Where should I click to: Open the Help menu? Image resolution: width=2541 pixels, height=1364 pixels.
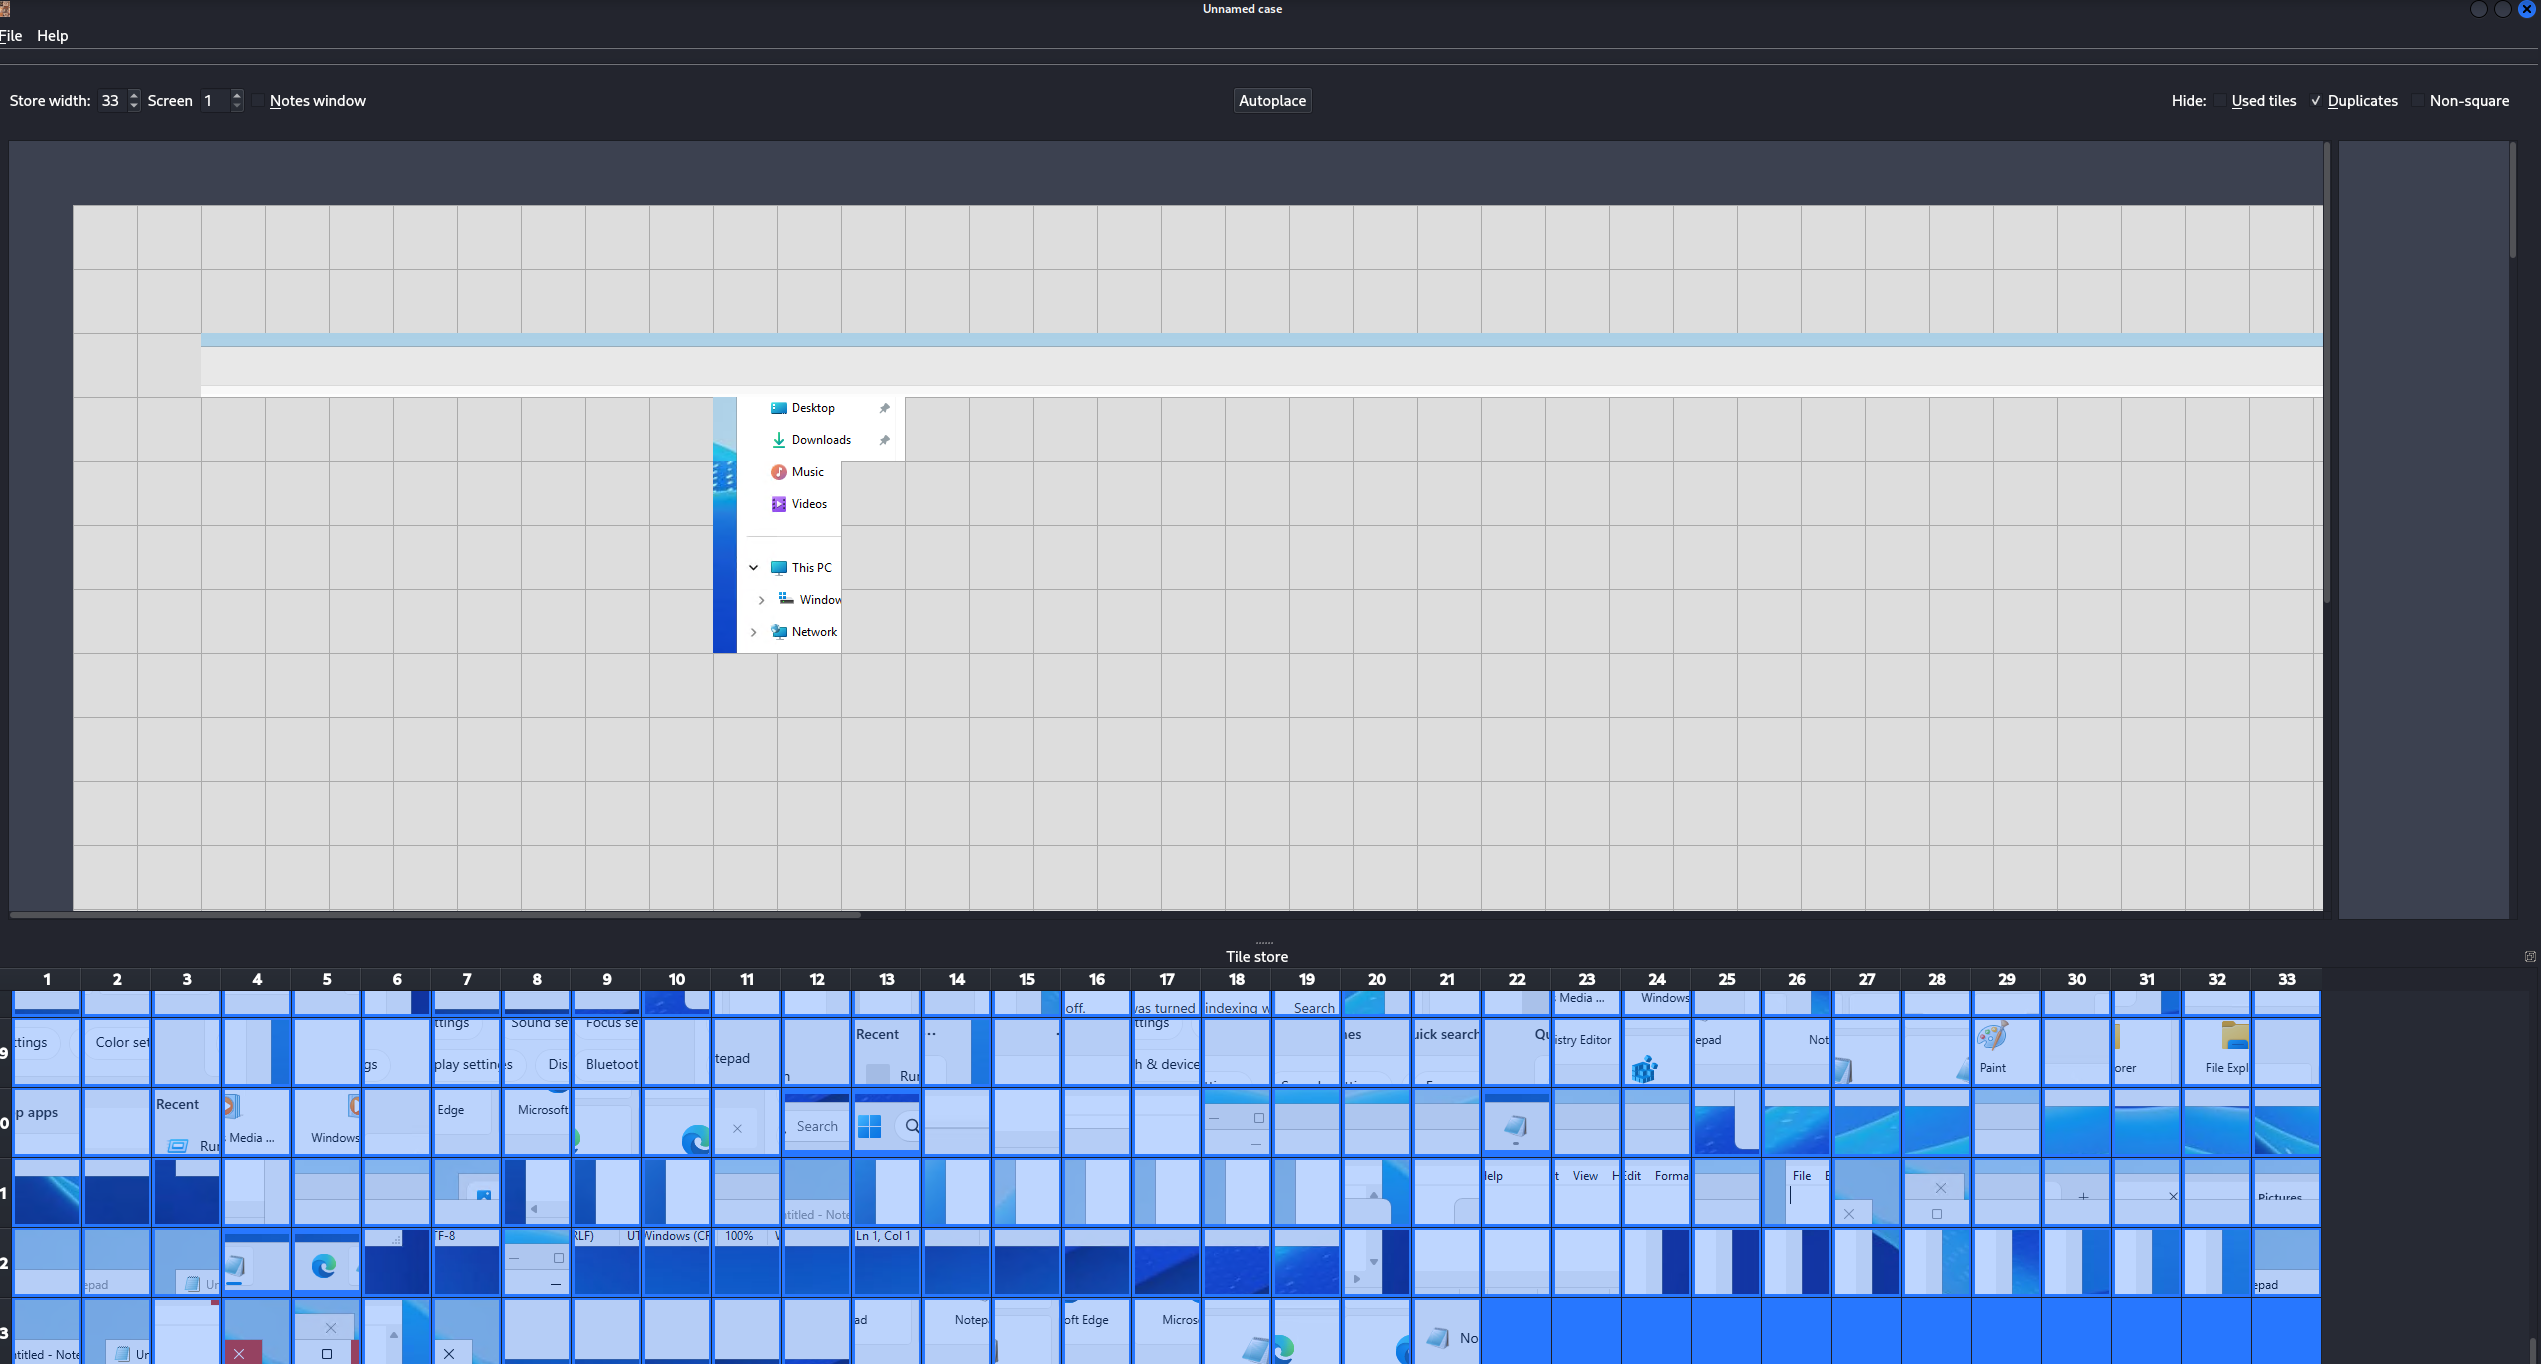coord(52,35)
